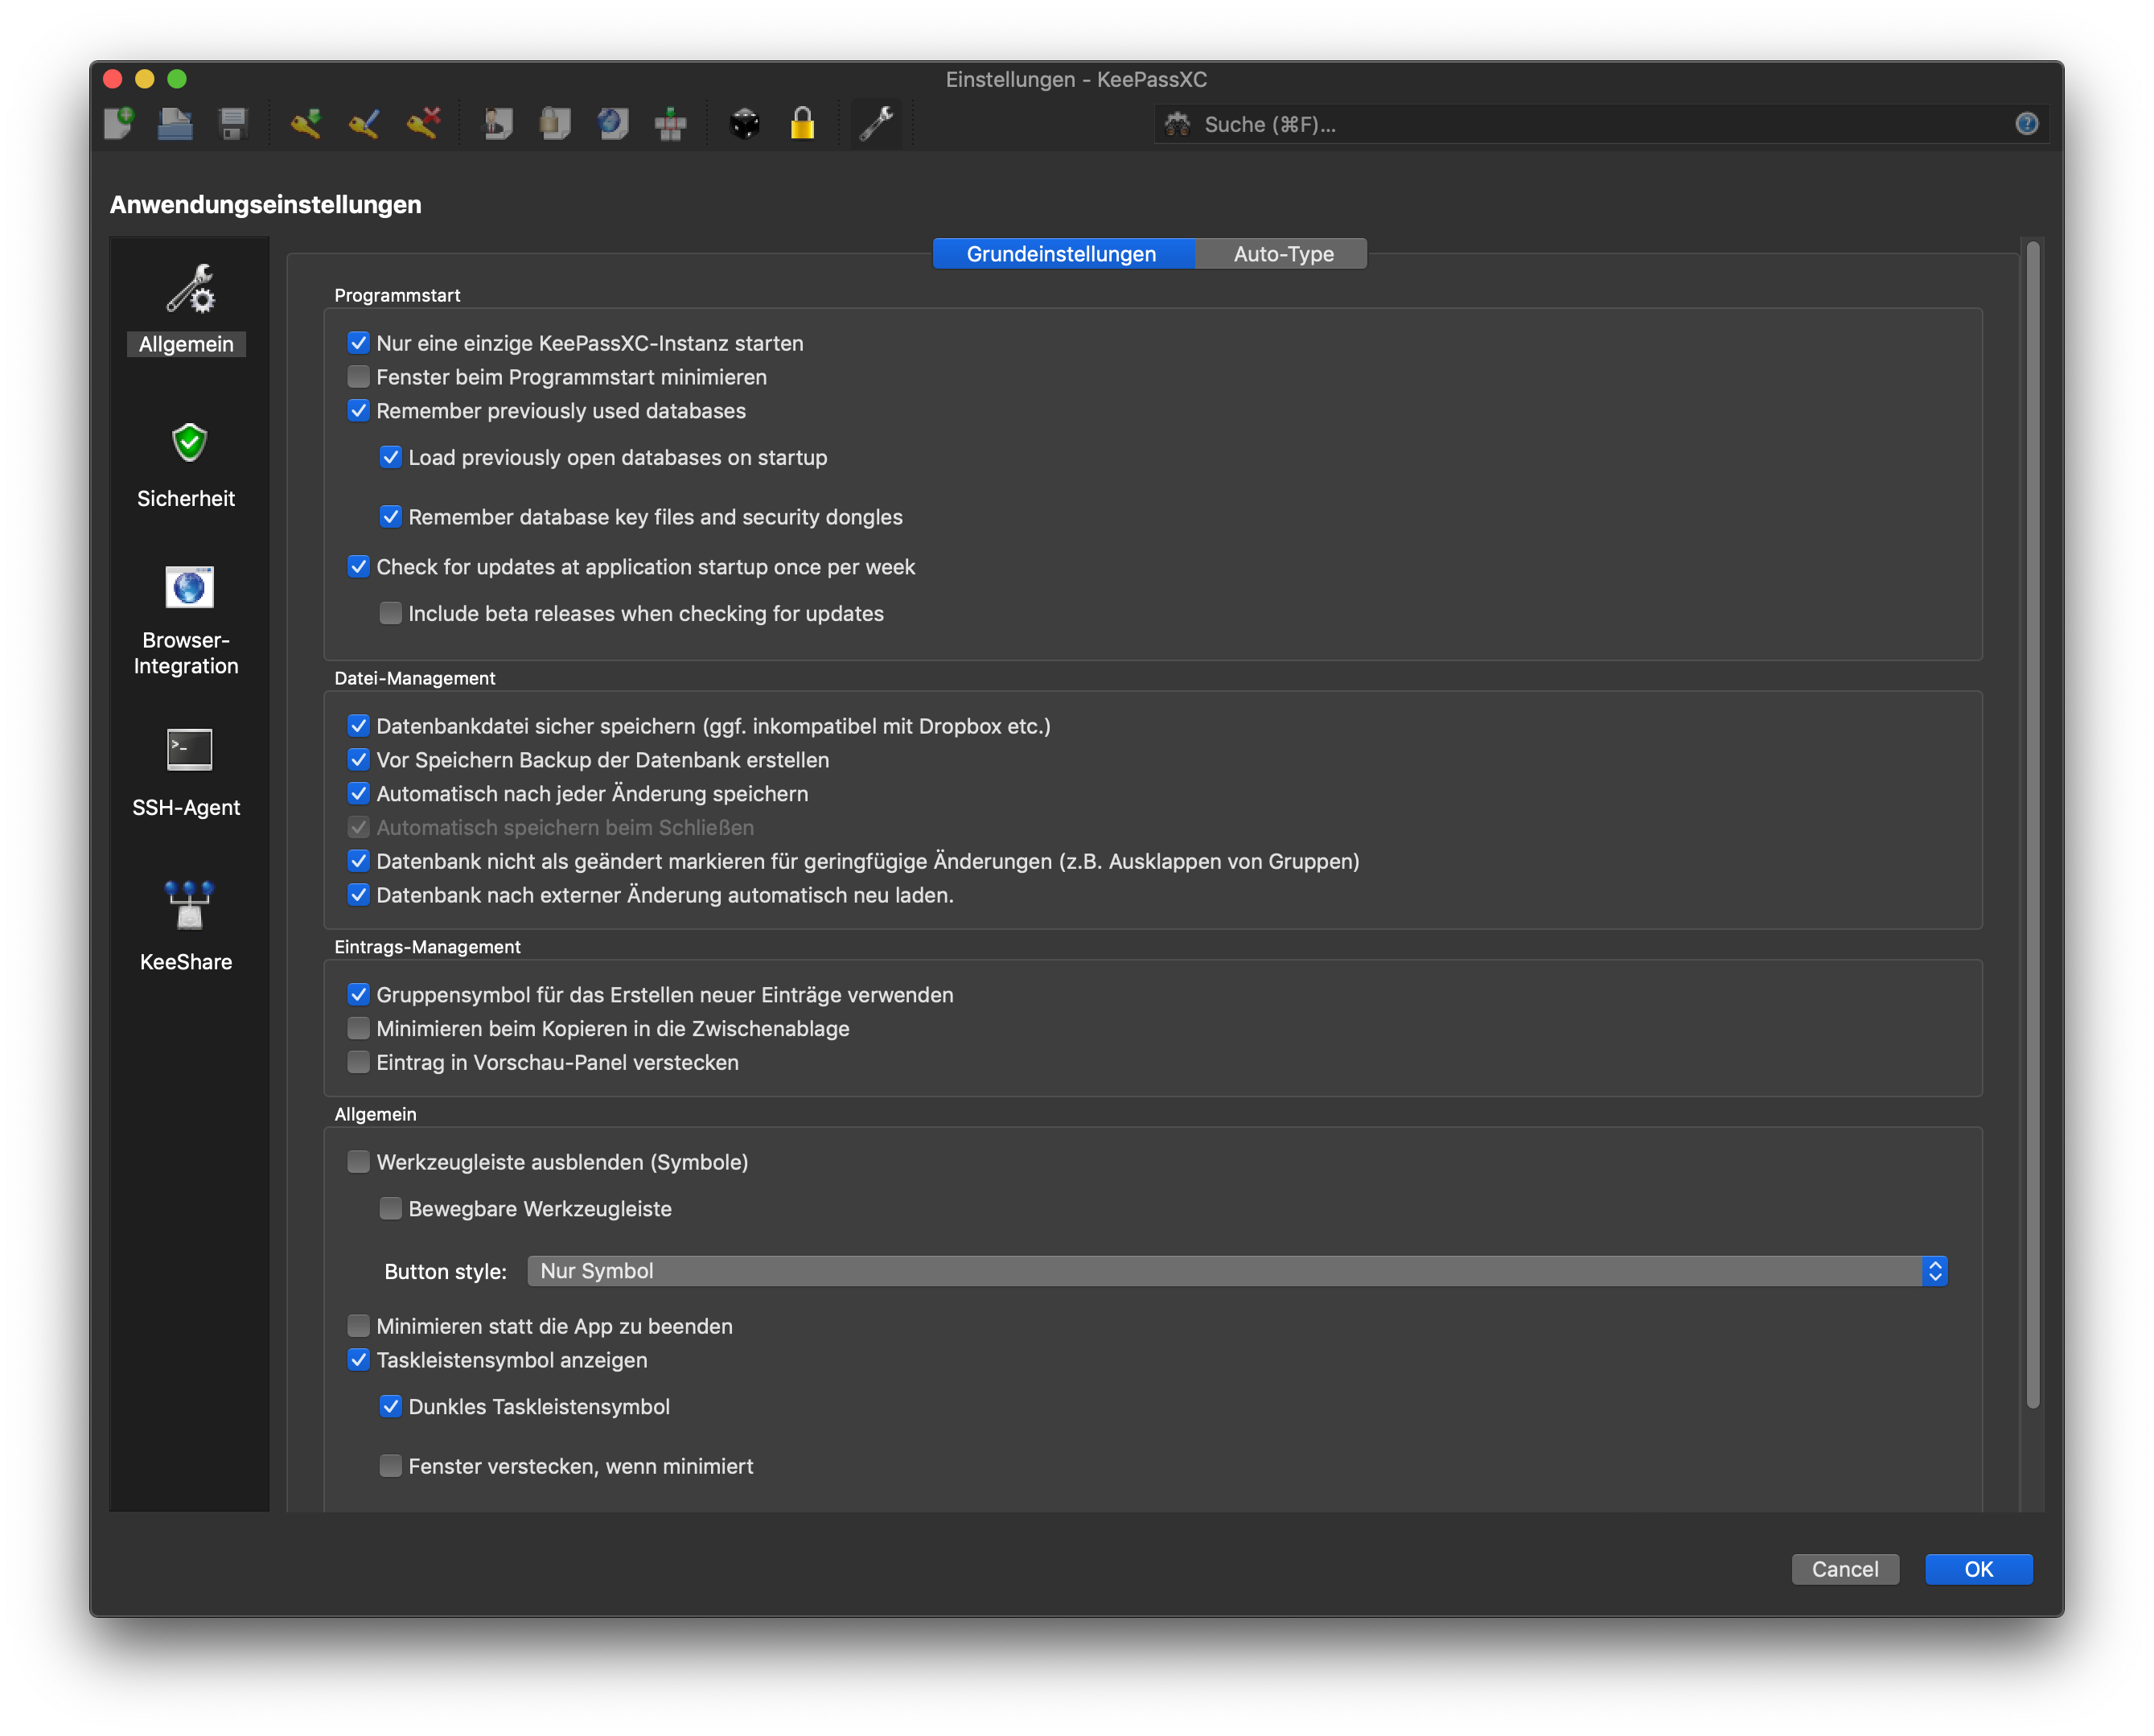Click inside the Suche search field
The image size is (2154, 1736).
(1500, 124)
